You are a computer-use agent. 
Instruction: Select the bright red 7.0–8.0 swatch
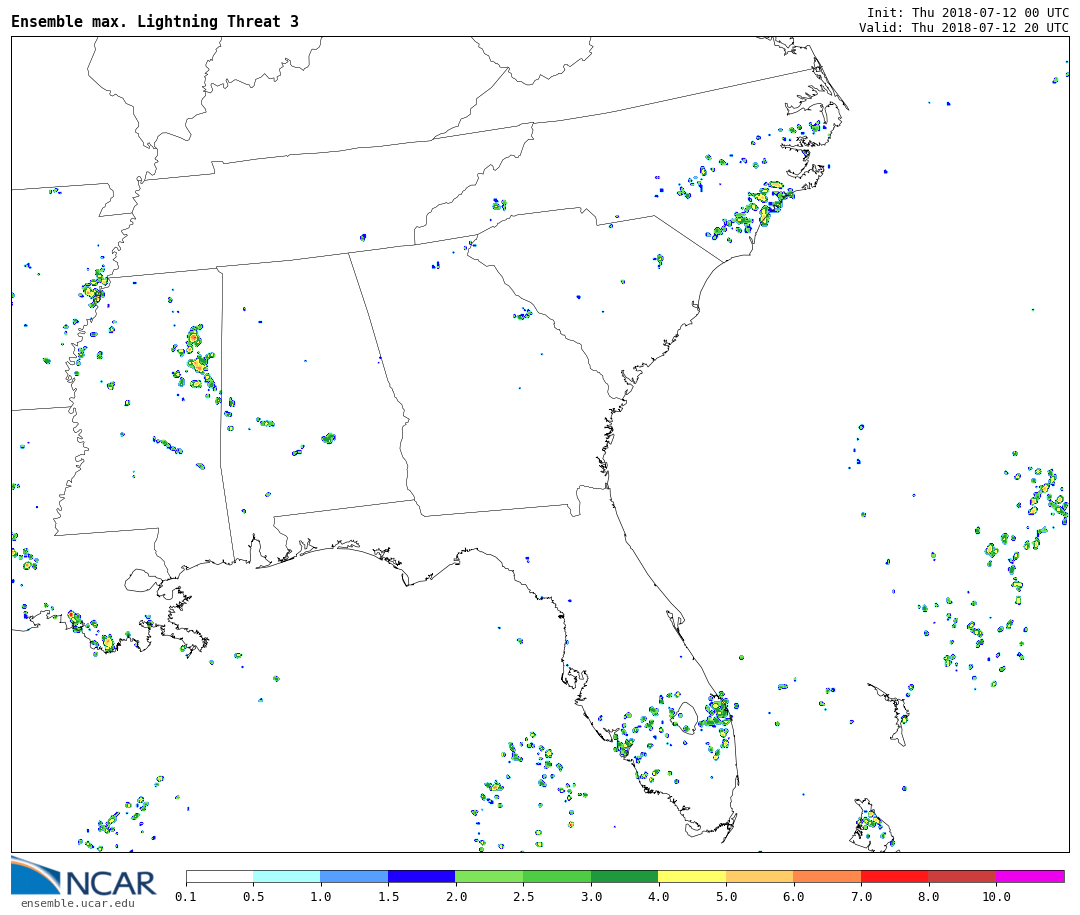click(x=894, y=876)
